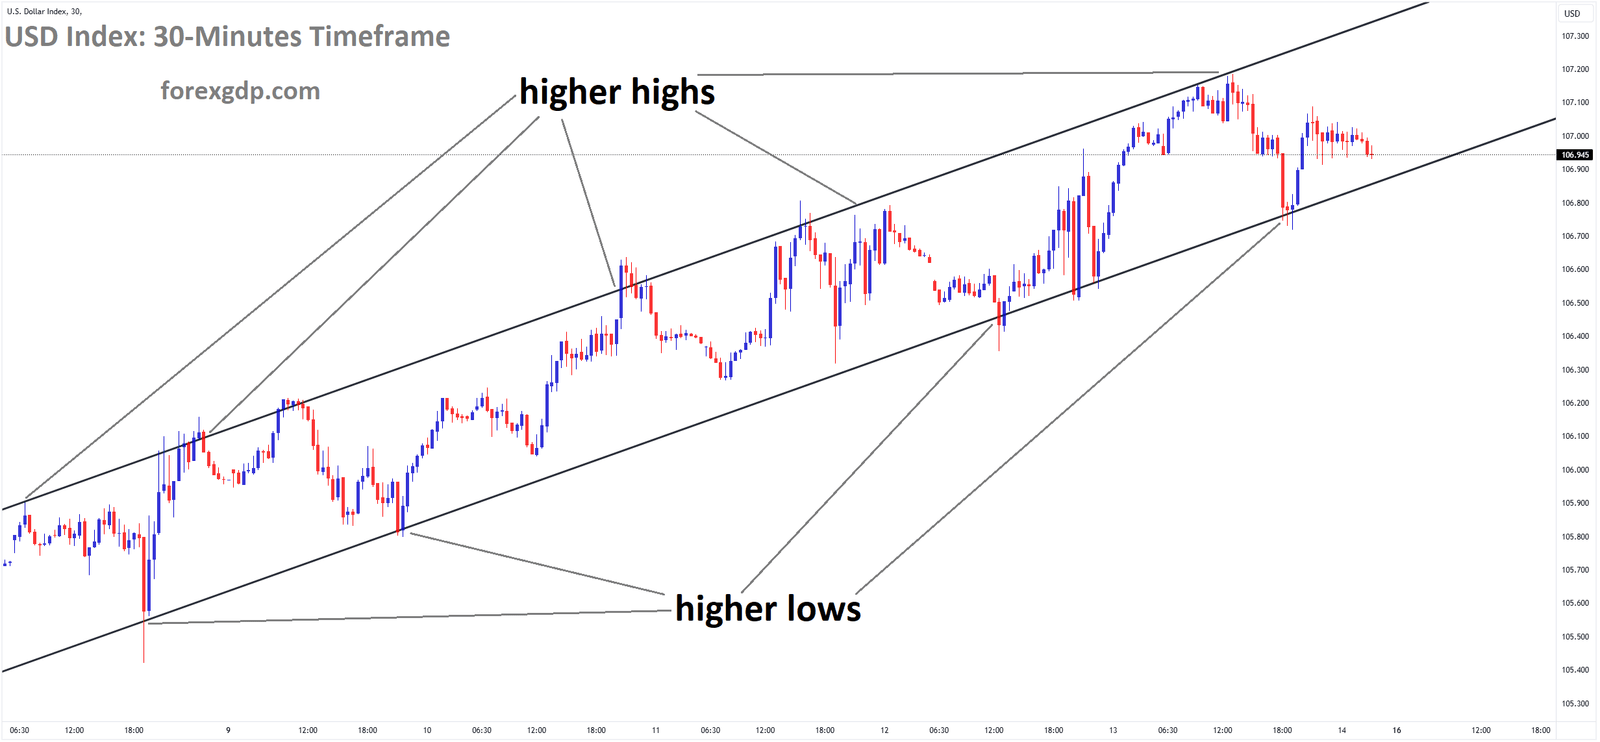Click the 107.200 price axis label
The width and height of the screenshot is (1600, 742).
coord(1575,69)
